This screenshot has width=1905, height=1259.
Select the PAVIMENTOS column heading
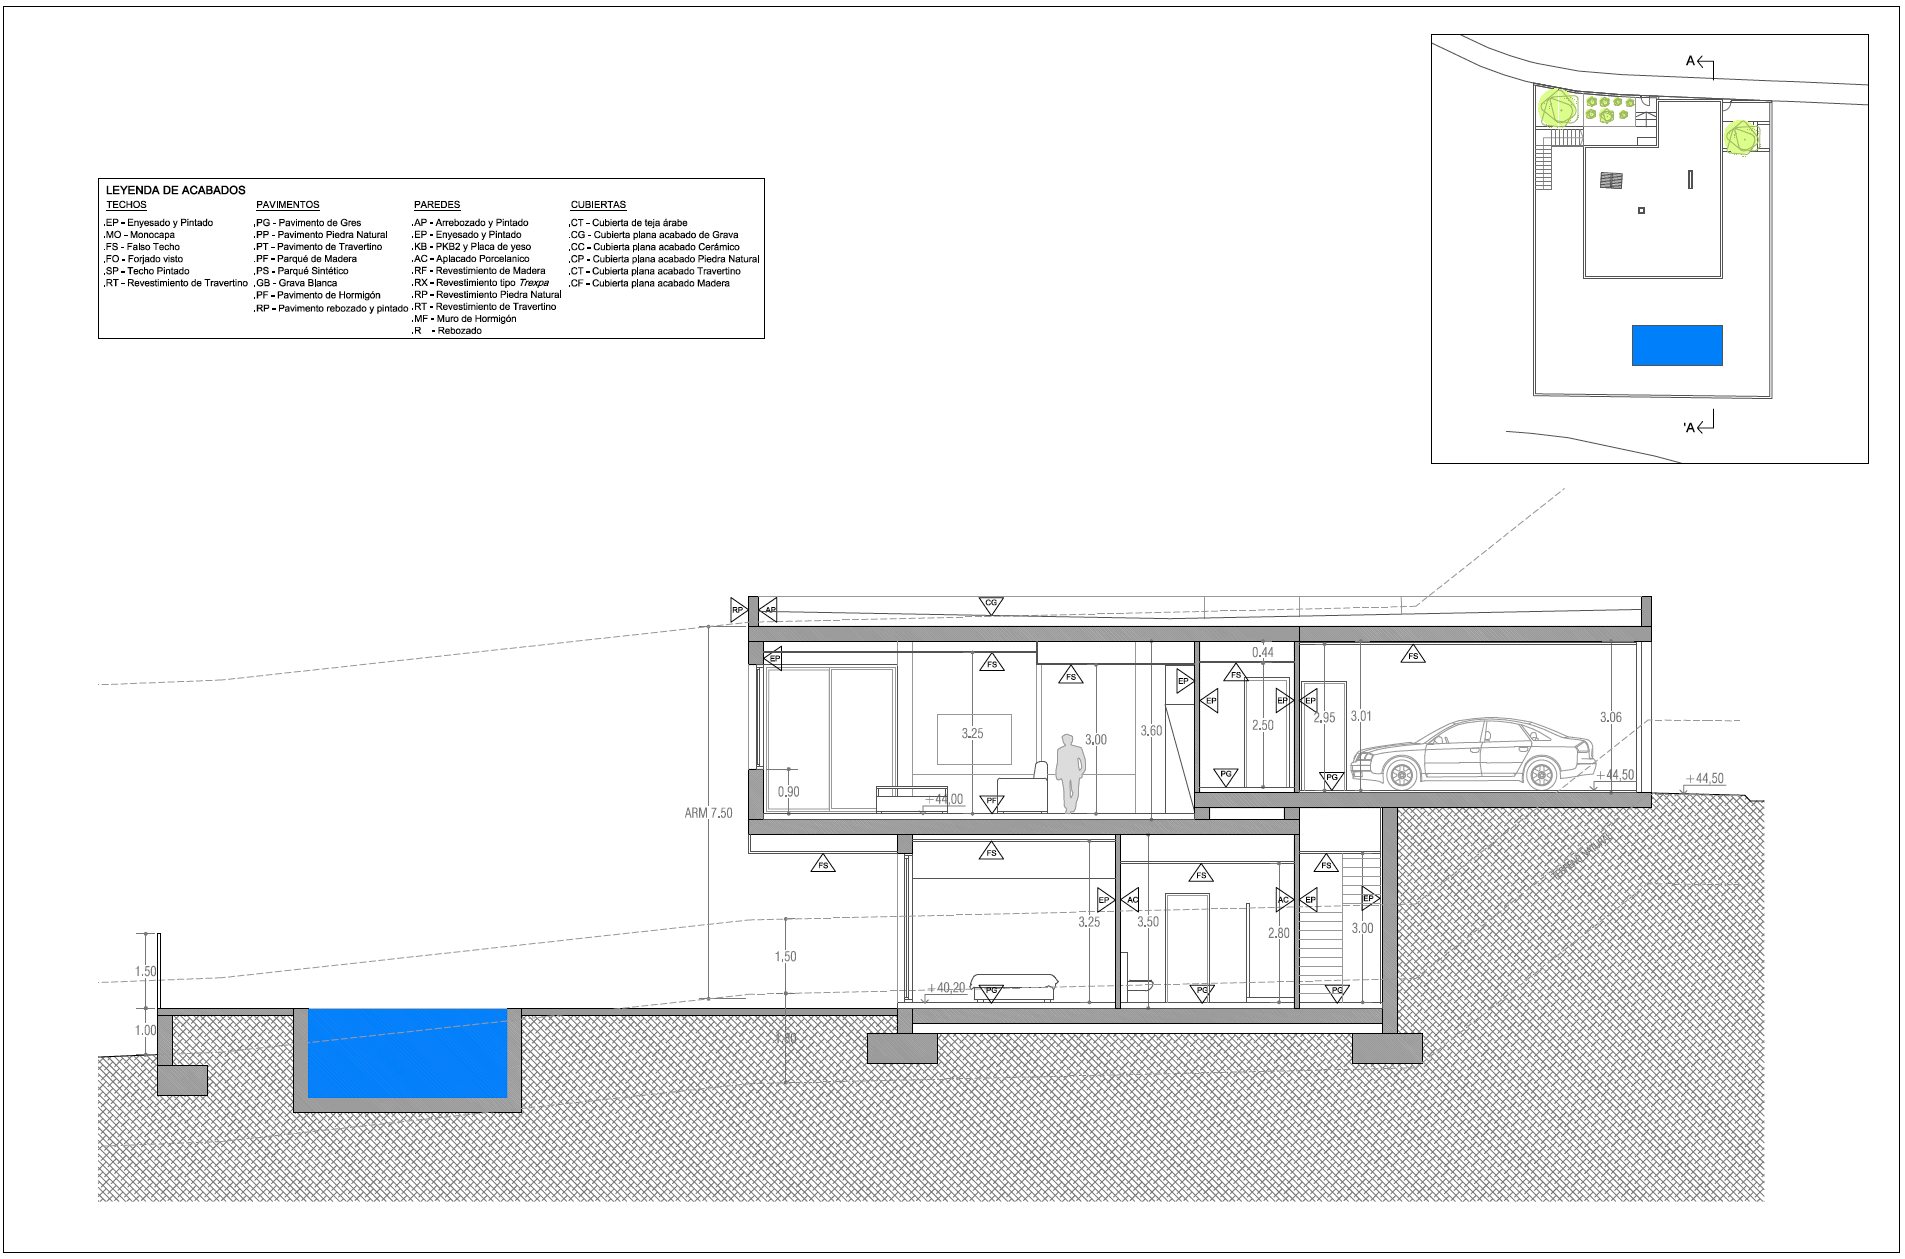[x=287, y=205]
